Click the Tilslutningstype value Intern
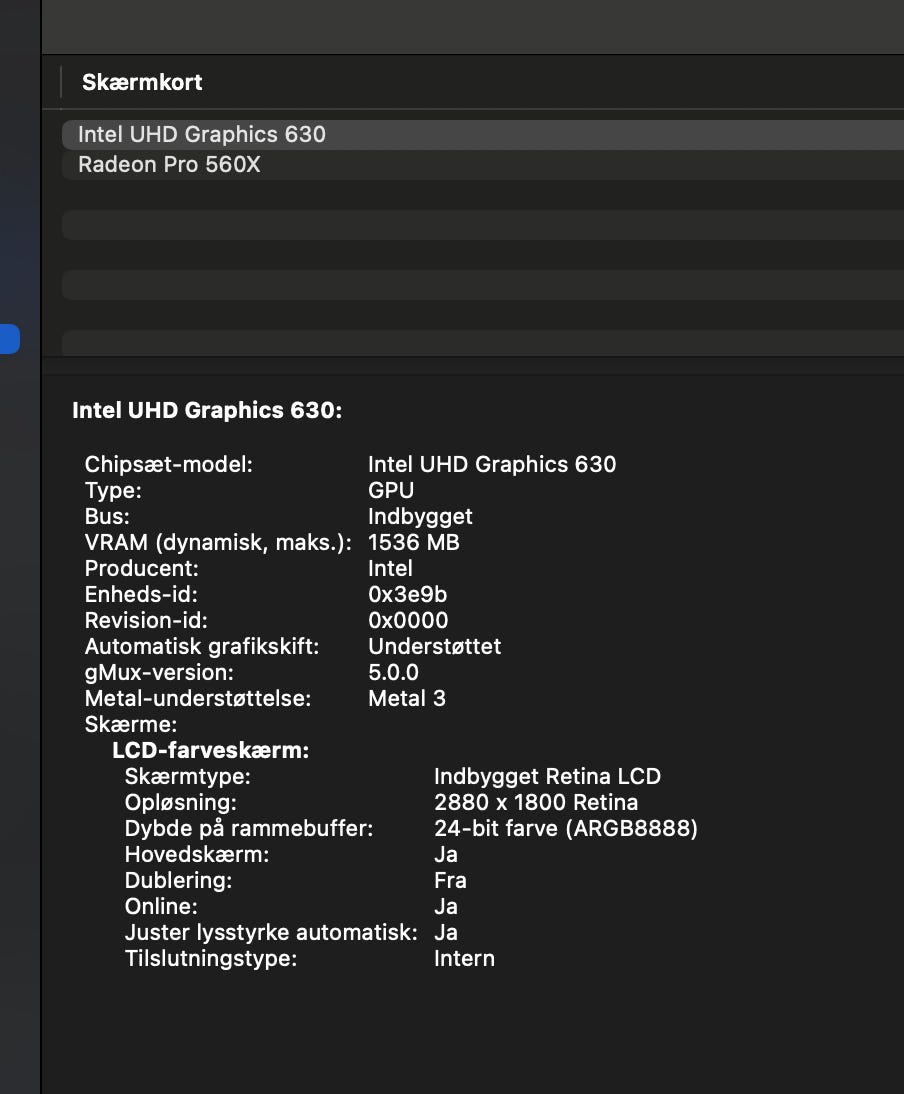The image size is (904, 1094). [x=464, y=959]
